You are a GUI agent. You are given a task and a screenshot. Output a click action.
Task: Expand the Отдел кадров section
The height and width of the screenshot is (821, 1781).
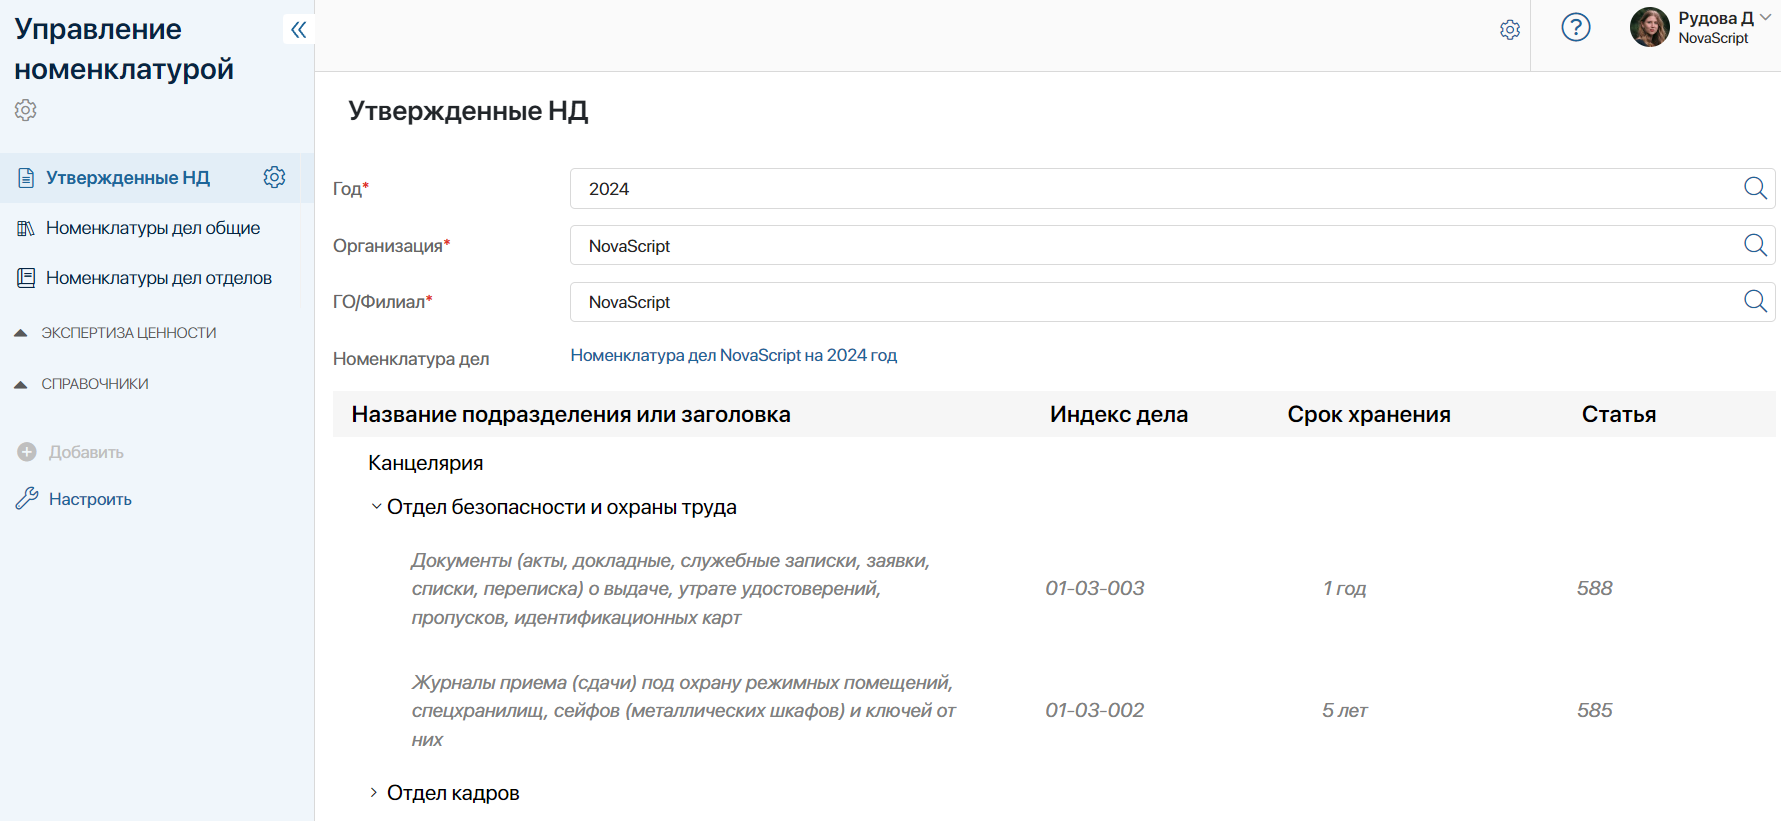374,793
